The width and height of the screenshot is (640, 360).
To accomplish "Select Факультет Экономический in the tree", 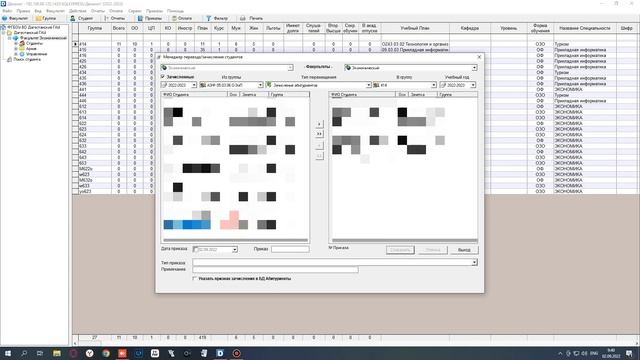I will pyautogui.click(x=43, y=38).
